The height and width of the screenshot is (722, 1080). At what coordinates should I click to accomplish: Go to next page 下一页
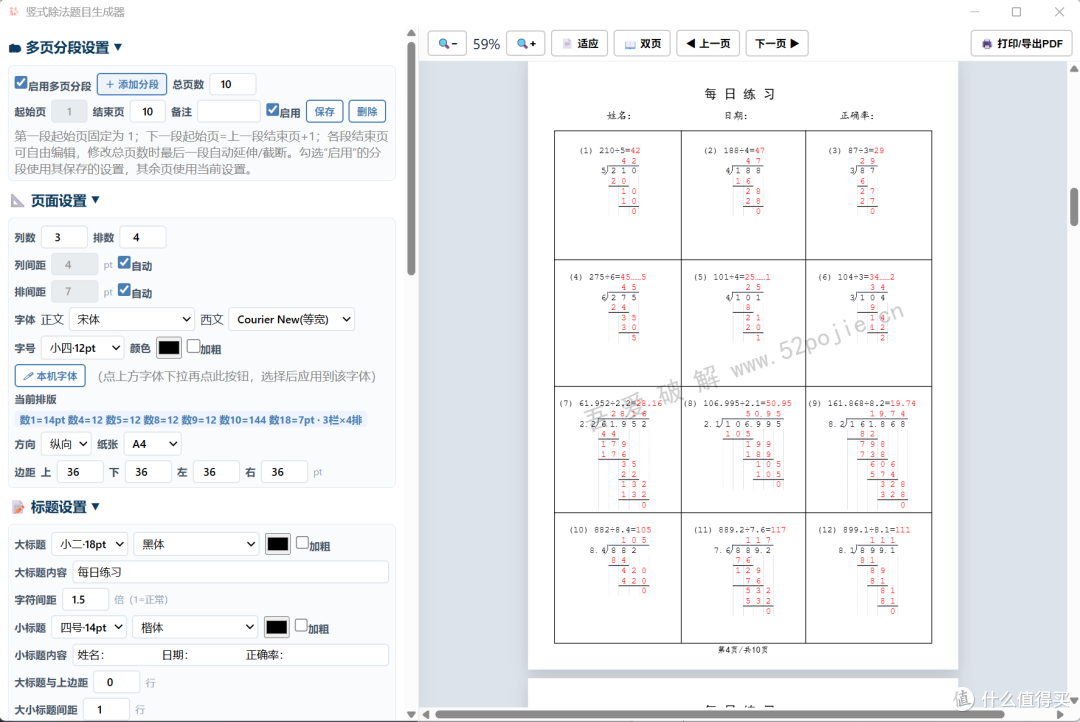[x=777, y=43]
